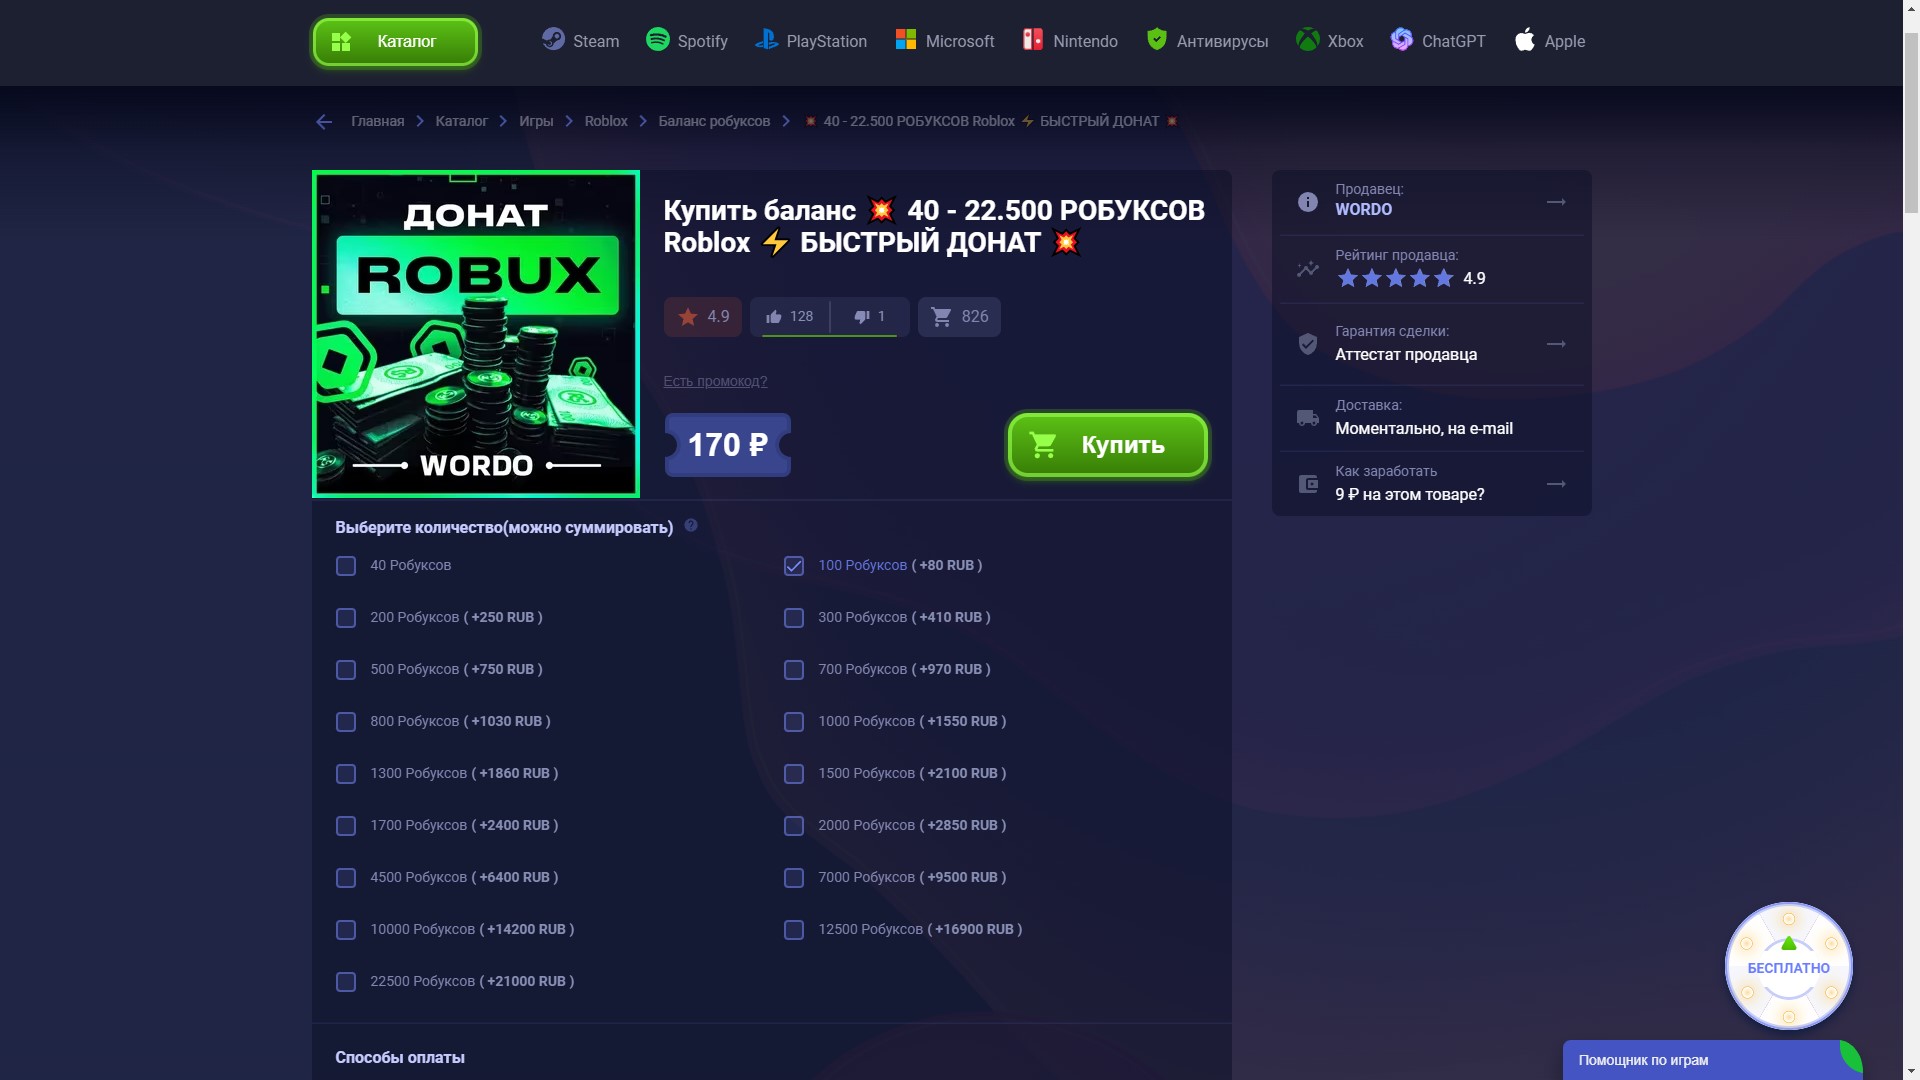The image size is (1920, 1080).
Task: Check the 1300 Робуксов checkbox
Action: click(x=346, y=774)
